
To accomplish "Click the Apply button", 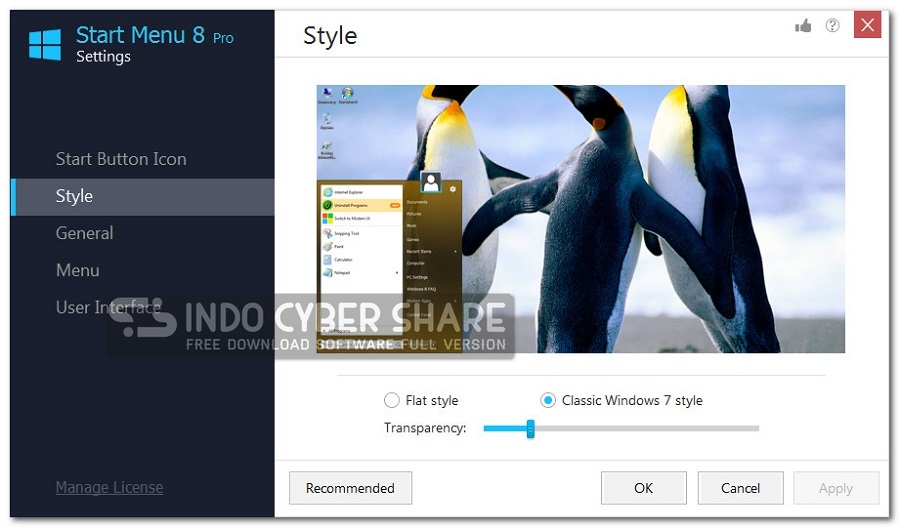I will (x=836, y=488).
